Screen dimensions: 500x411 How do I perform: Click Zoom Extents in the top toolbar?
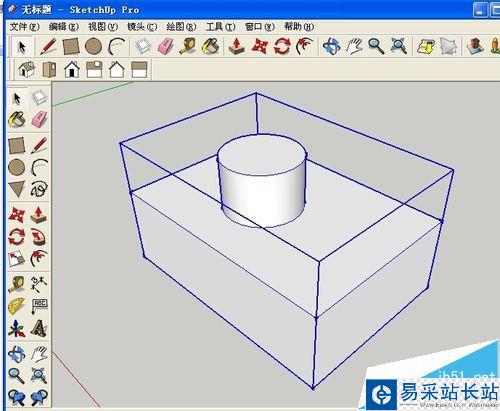(399, 46)
